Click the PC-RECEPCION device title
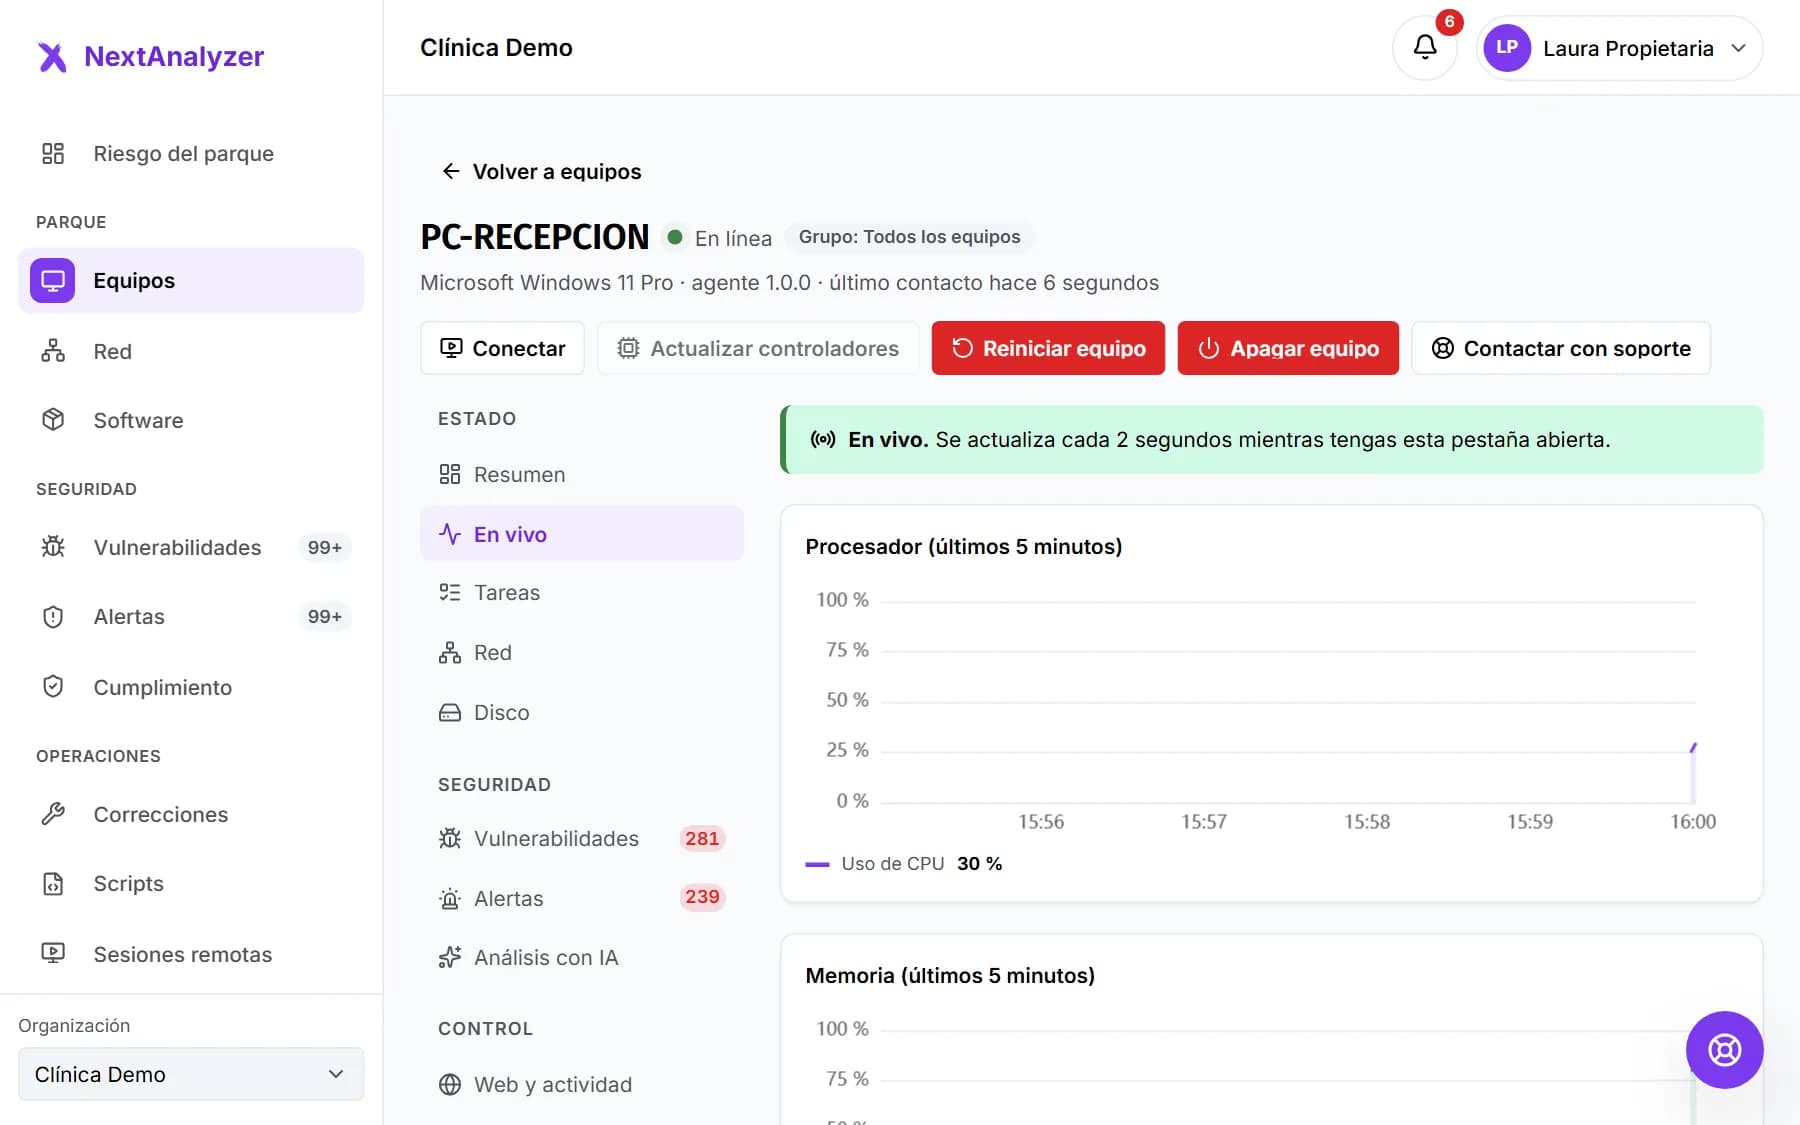The image size is (1800, 1125). pos(534,237)
